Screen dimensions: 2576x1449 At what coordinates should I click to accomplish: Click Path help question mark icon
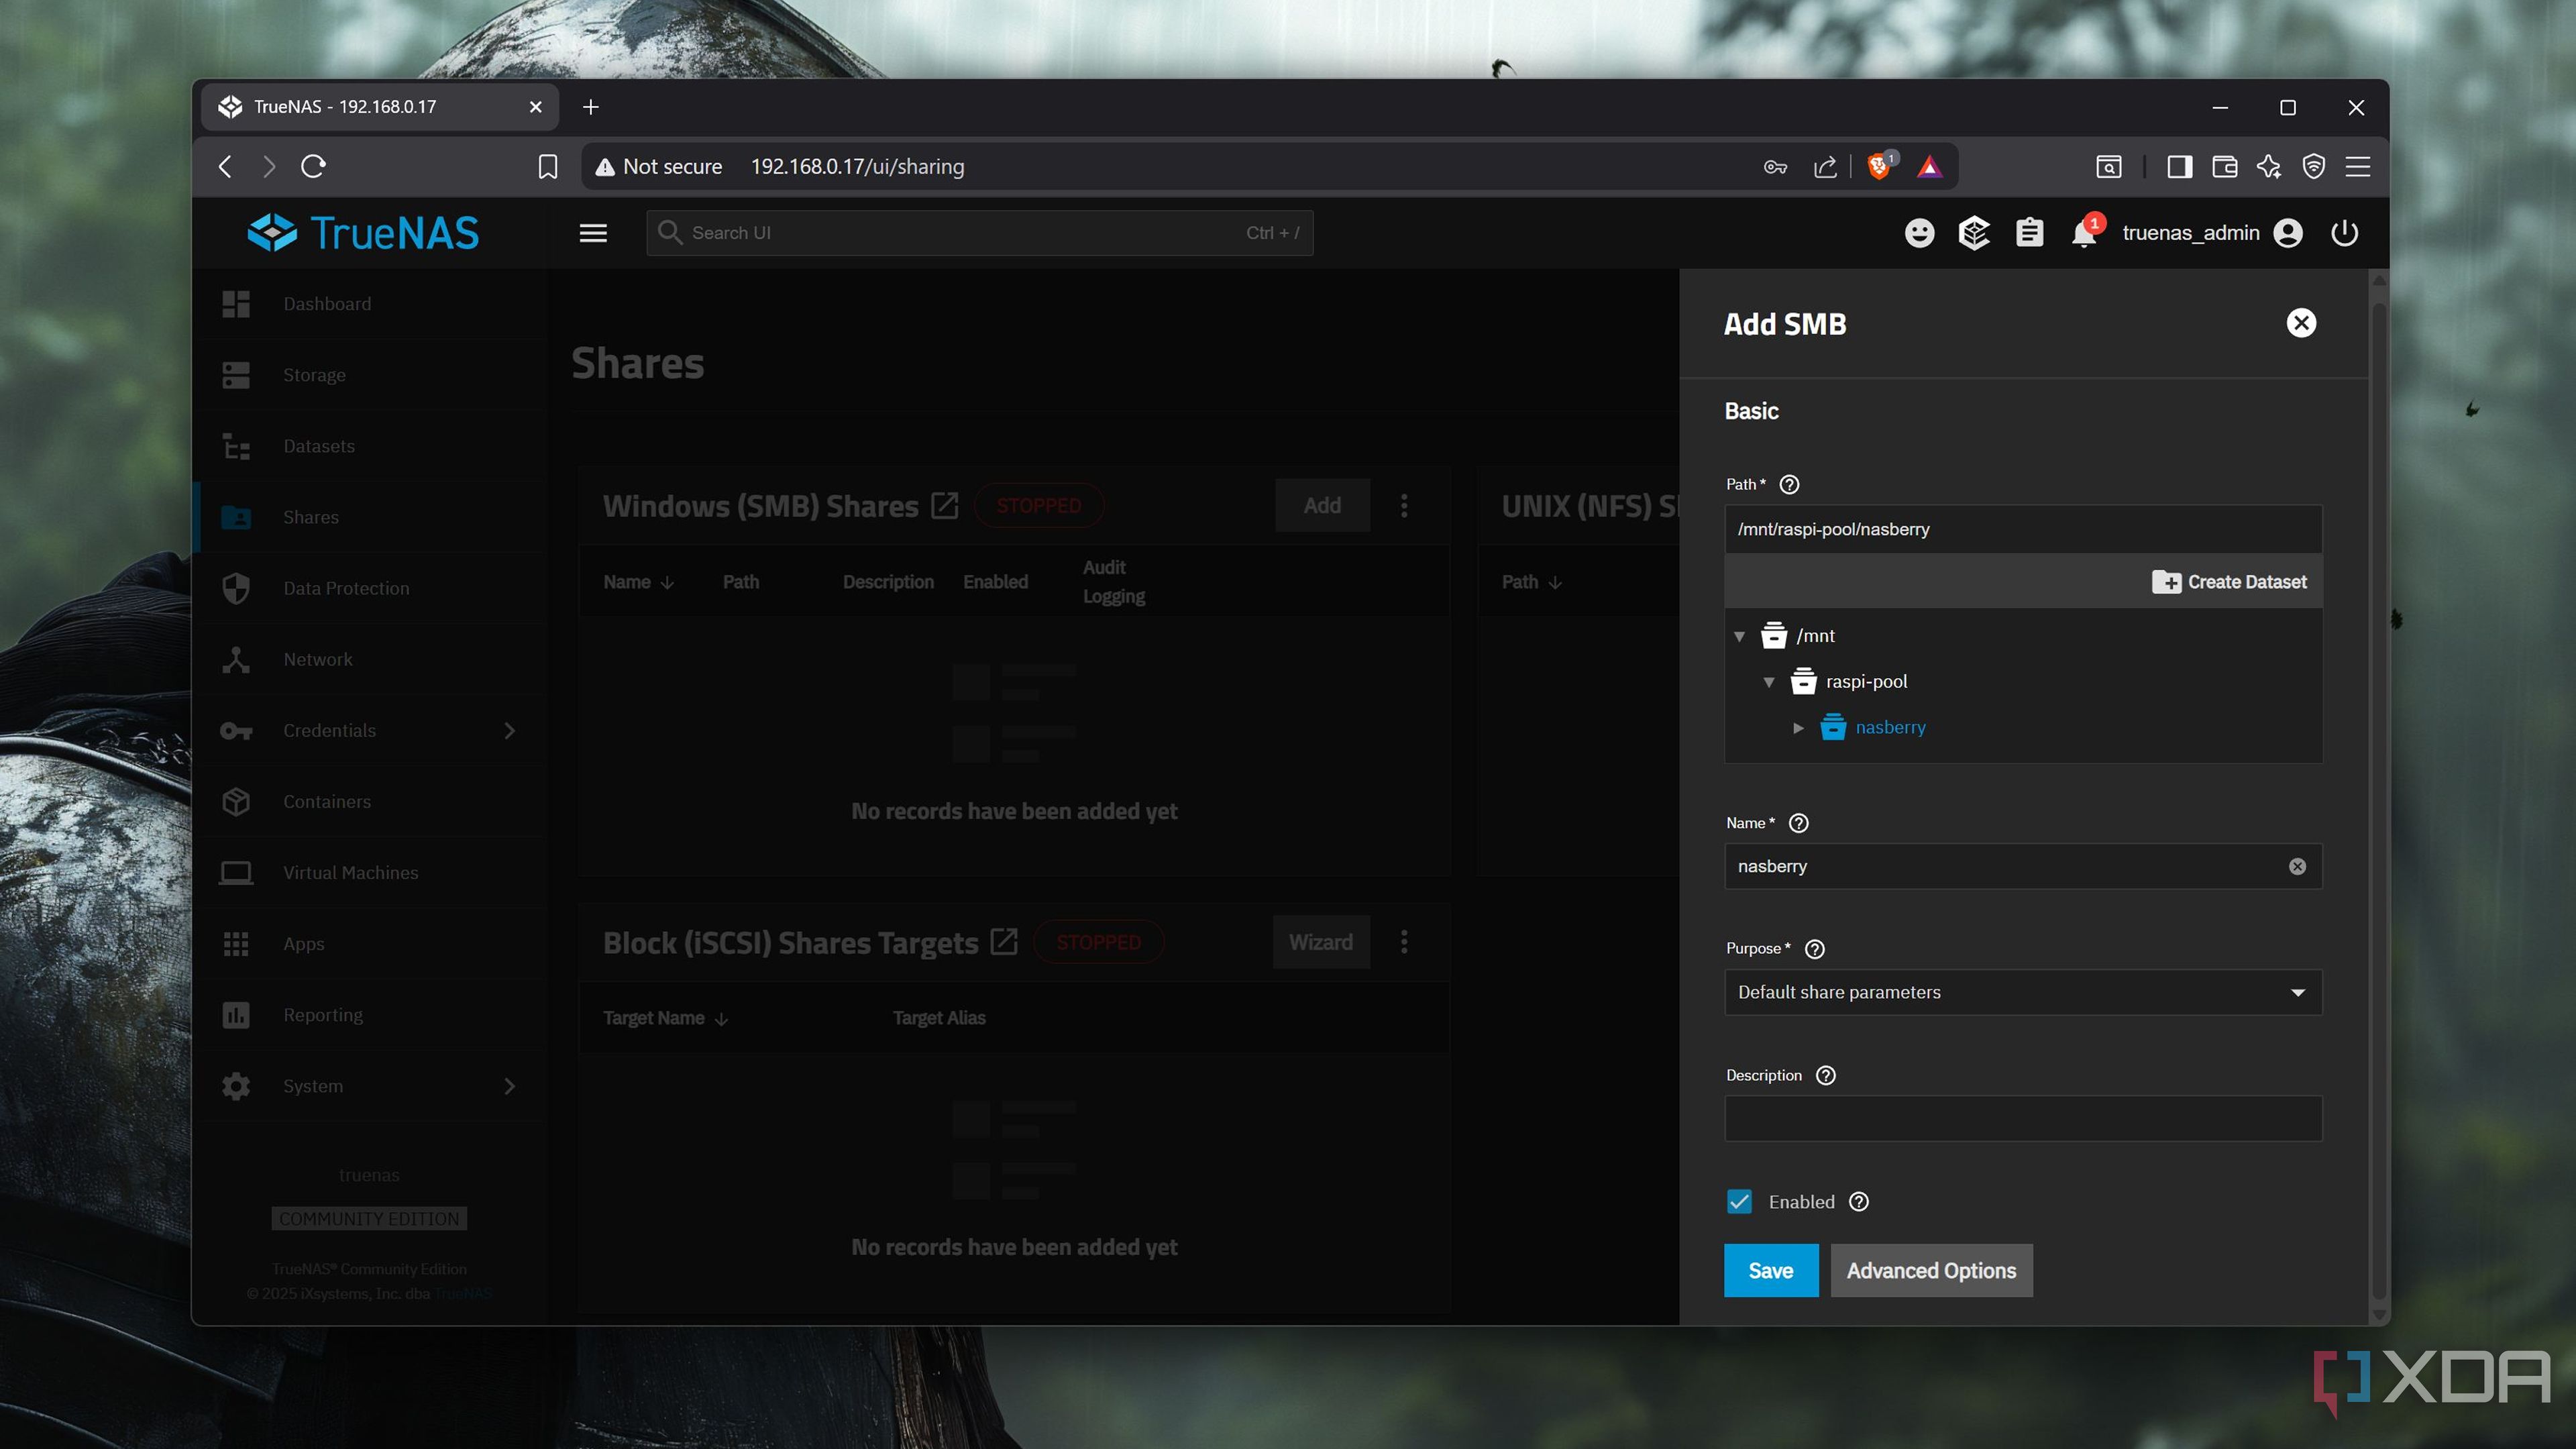pos(1790,484)
